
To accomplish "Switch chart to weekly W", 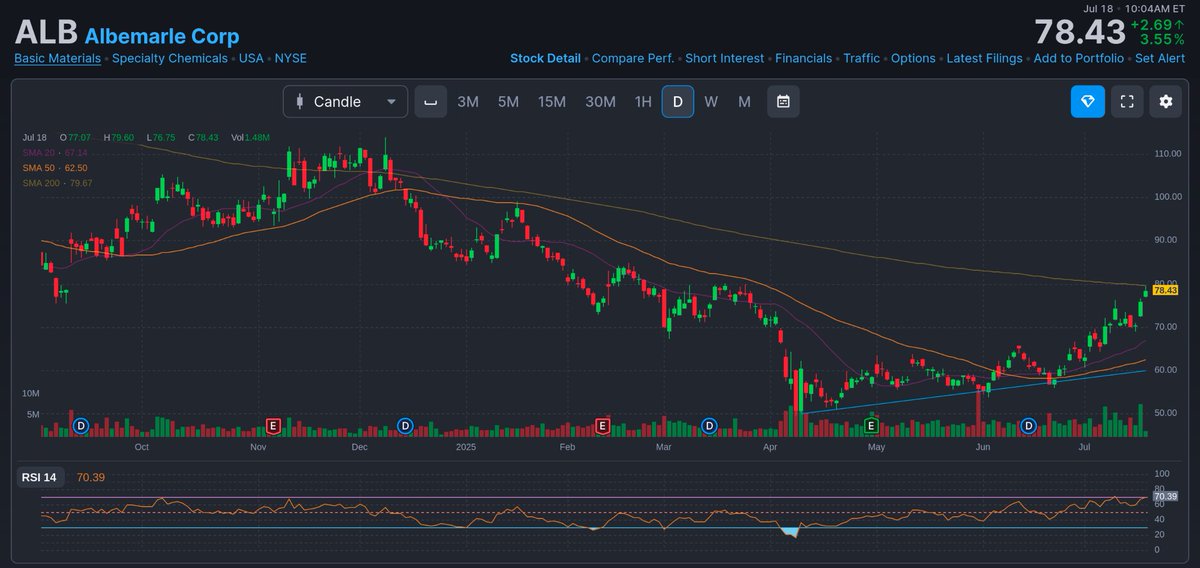I will (x=711, y=101).
